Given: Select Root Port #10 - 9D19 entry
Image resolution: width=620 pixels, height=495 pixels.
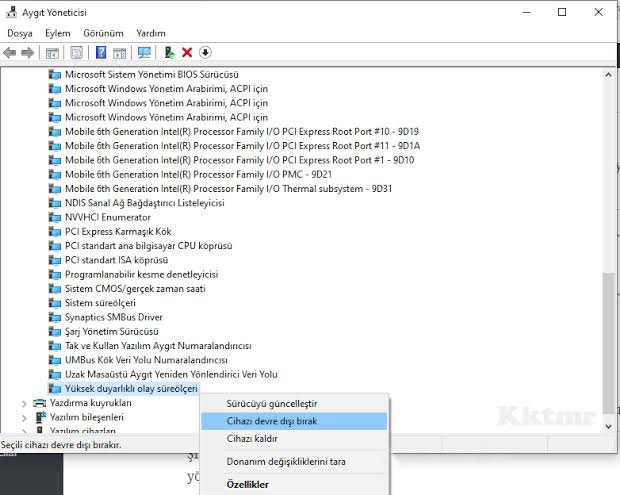Looking at the screenshot, I should [x=242, y=132].
